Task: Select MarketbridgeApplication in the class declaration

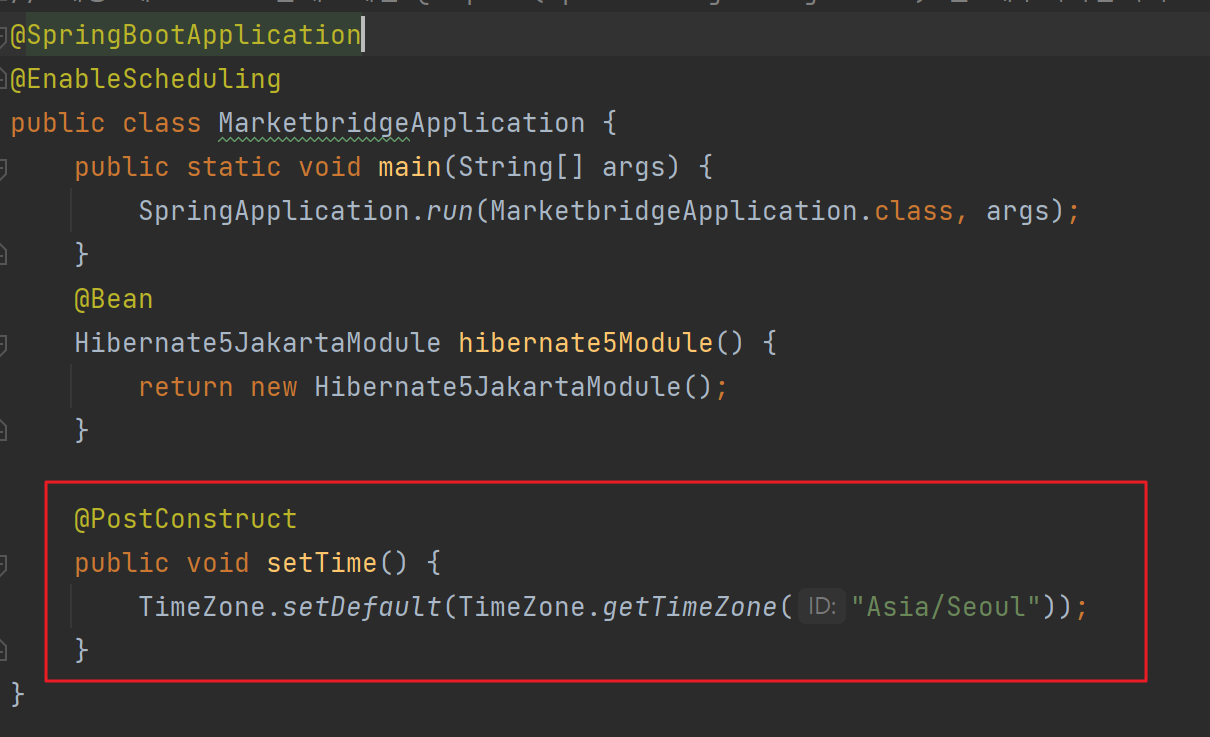Action: (x=401, y=123)
